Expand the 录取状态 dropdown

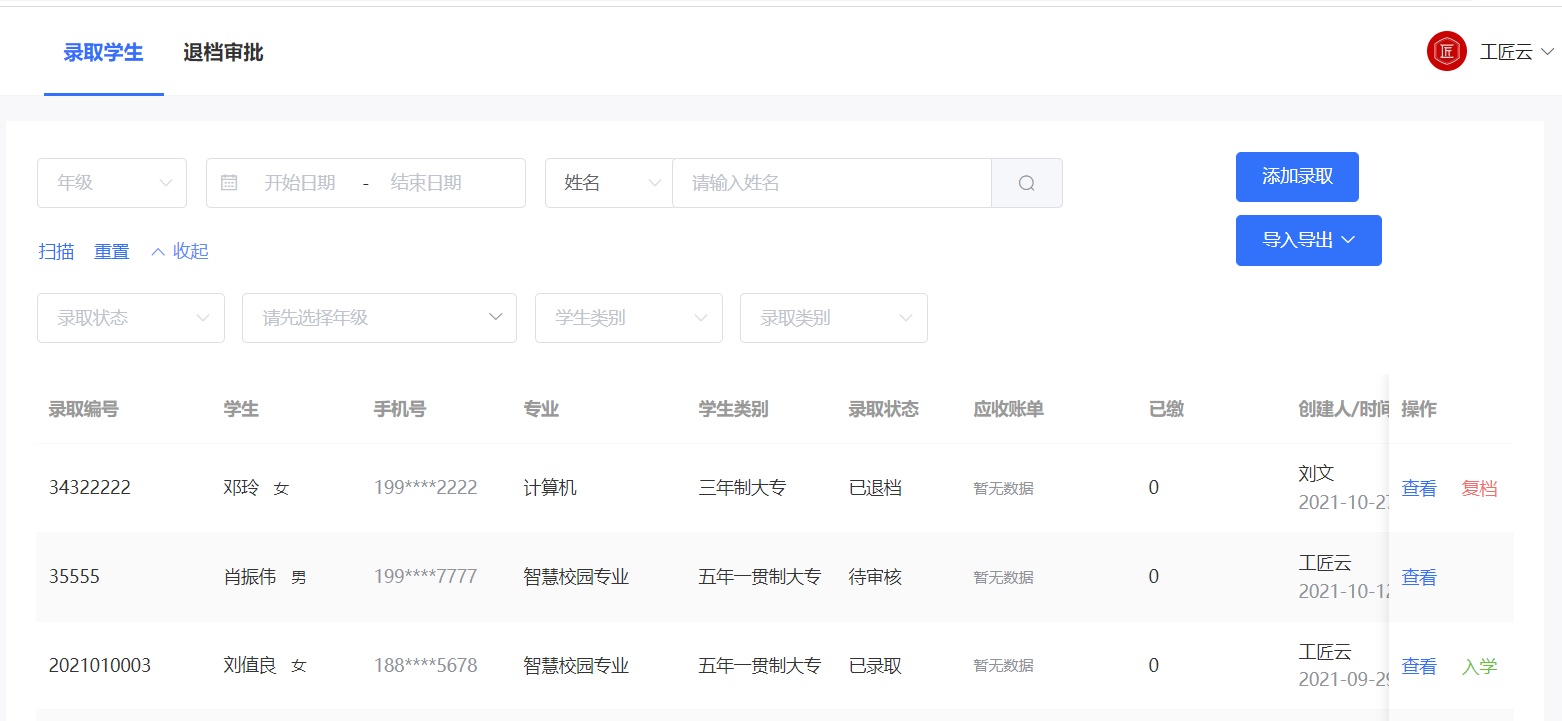pos(130,317)
